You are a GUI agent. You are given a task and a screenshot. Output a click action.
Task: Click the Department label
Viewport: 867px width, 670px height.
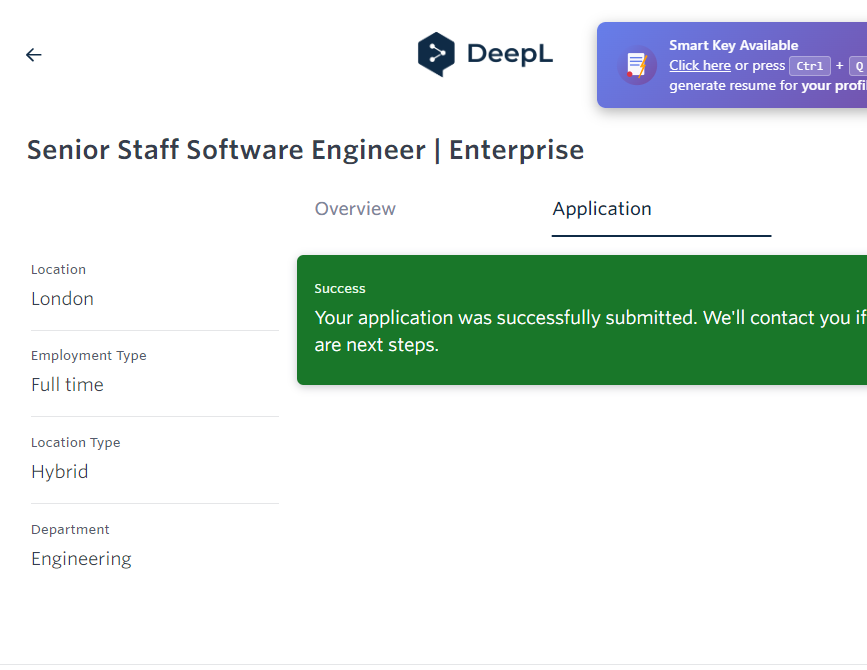(x=70, y=530)
